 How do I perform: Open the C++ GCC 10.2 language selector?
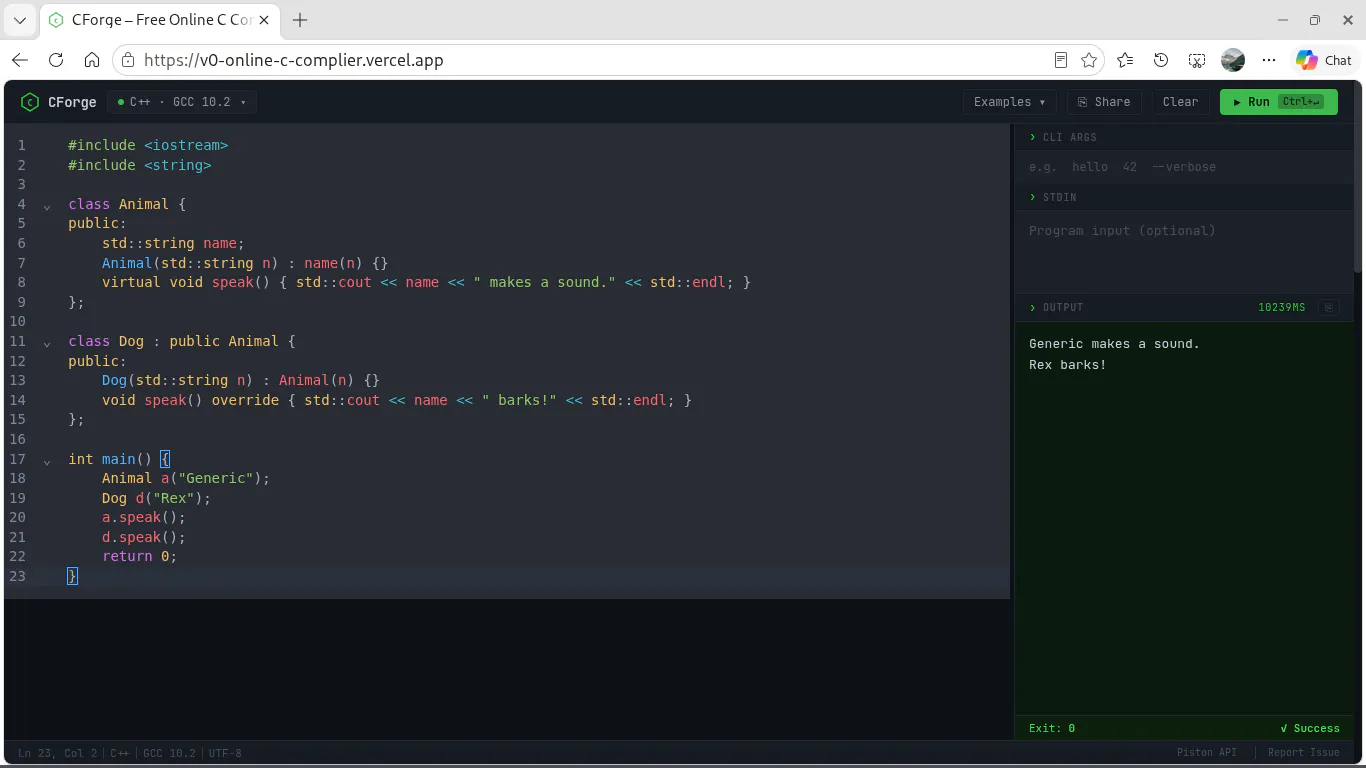[x=182, y=102]
